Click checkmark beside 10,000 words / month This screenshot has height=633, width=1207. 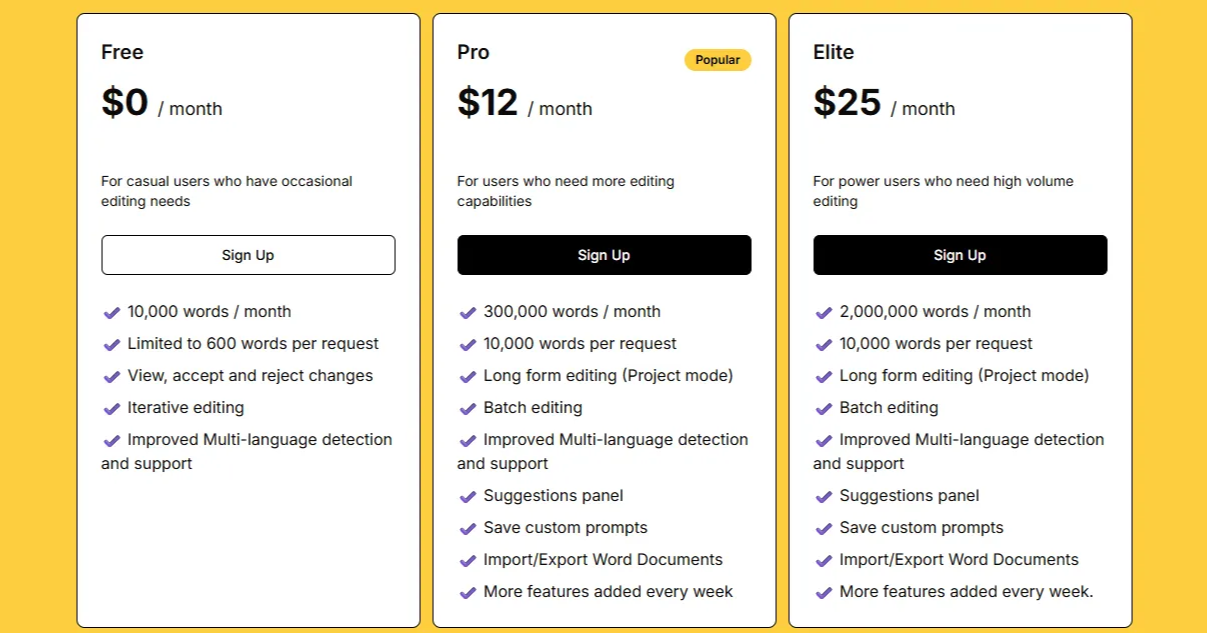(x=112, y=313)
